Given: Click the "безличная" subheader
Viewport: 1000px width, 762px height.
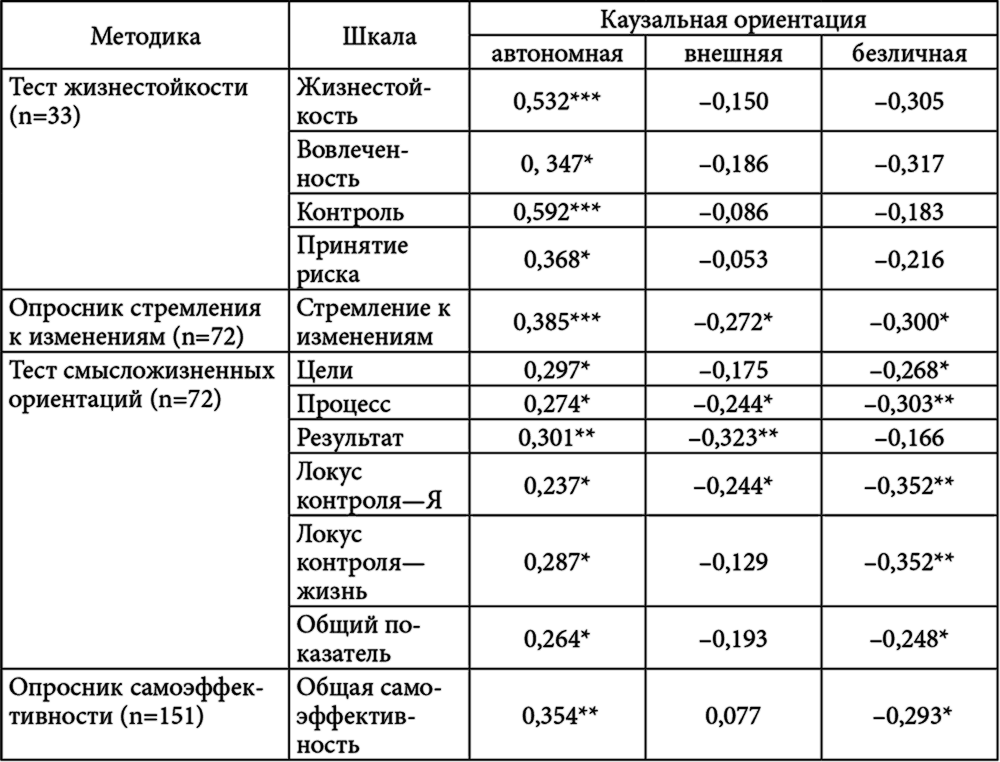Looking at the screenshot, I should (x=909, y=54).
